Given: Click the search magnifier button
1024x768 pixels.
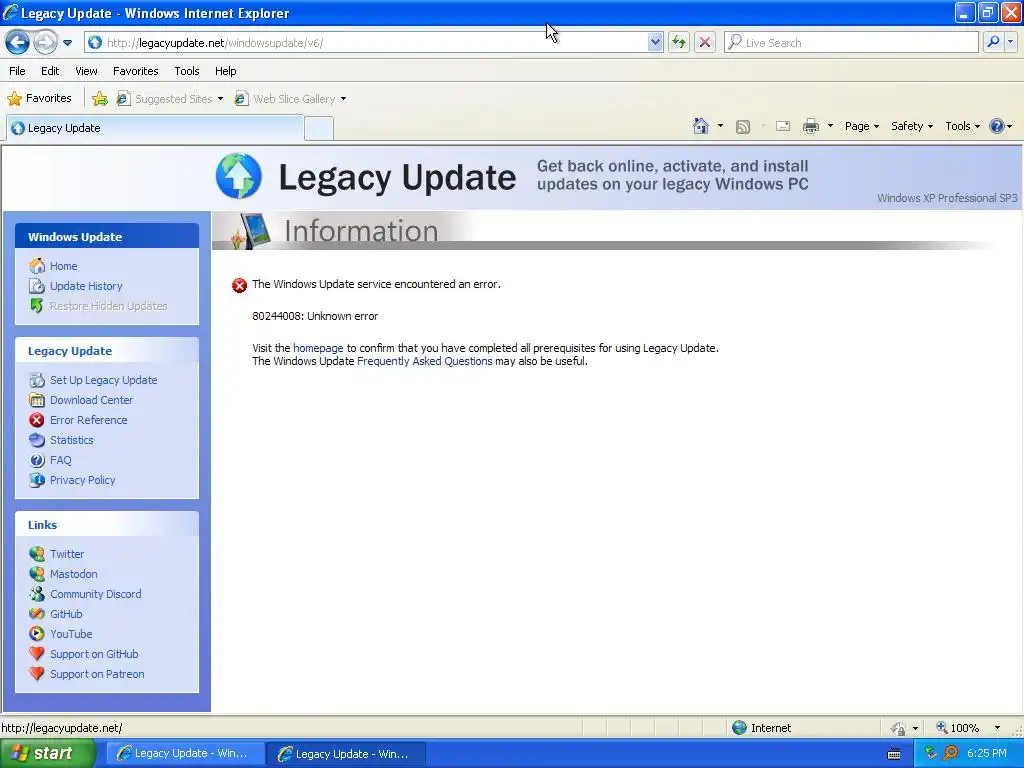Looking at the screenshot, I should point(993,42).
